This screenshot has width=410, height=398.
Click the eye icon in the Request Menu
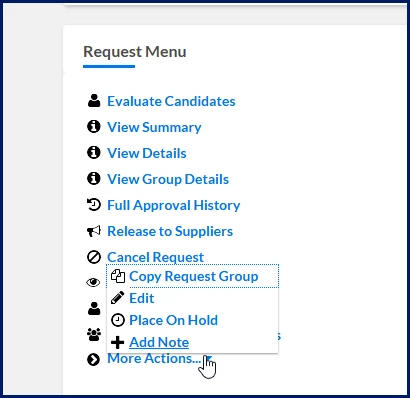pos(93,283)
